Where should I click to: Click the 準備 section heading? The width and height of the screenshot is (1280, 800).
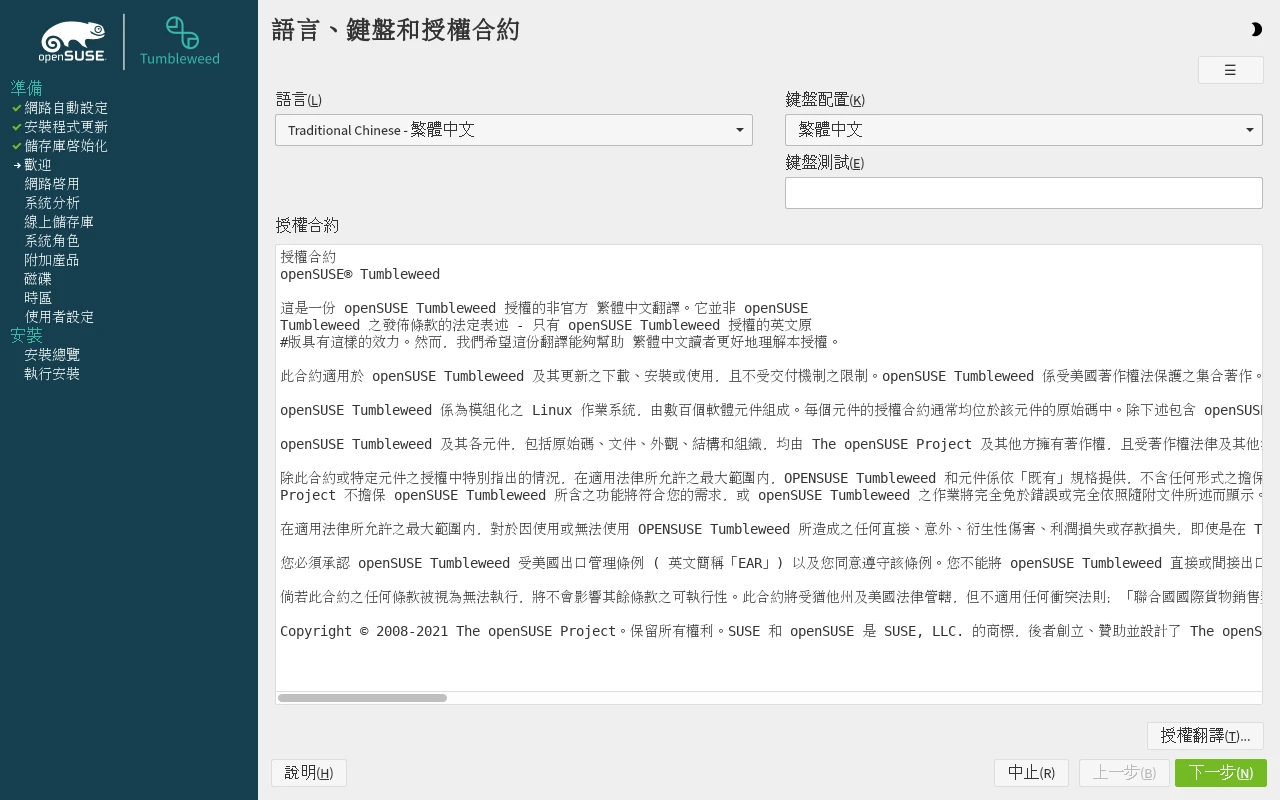(x=27, y=88)
